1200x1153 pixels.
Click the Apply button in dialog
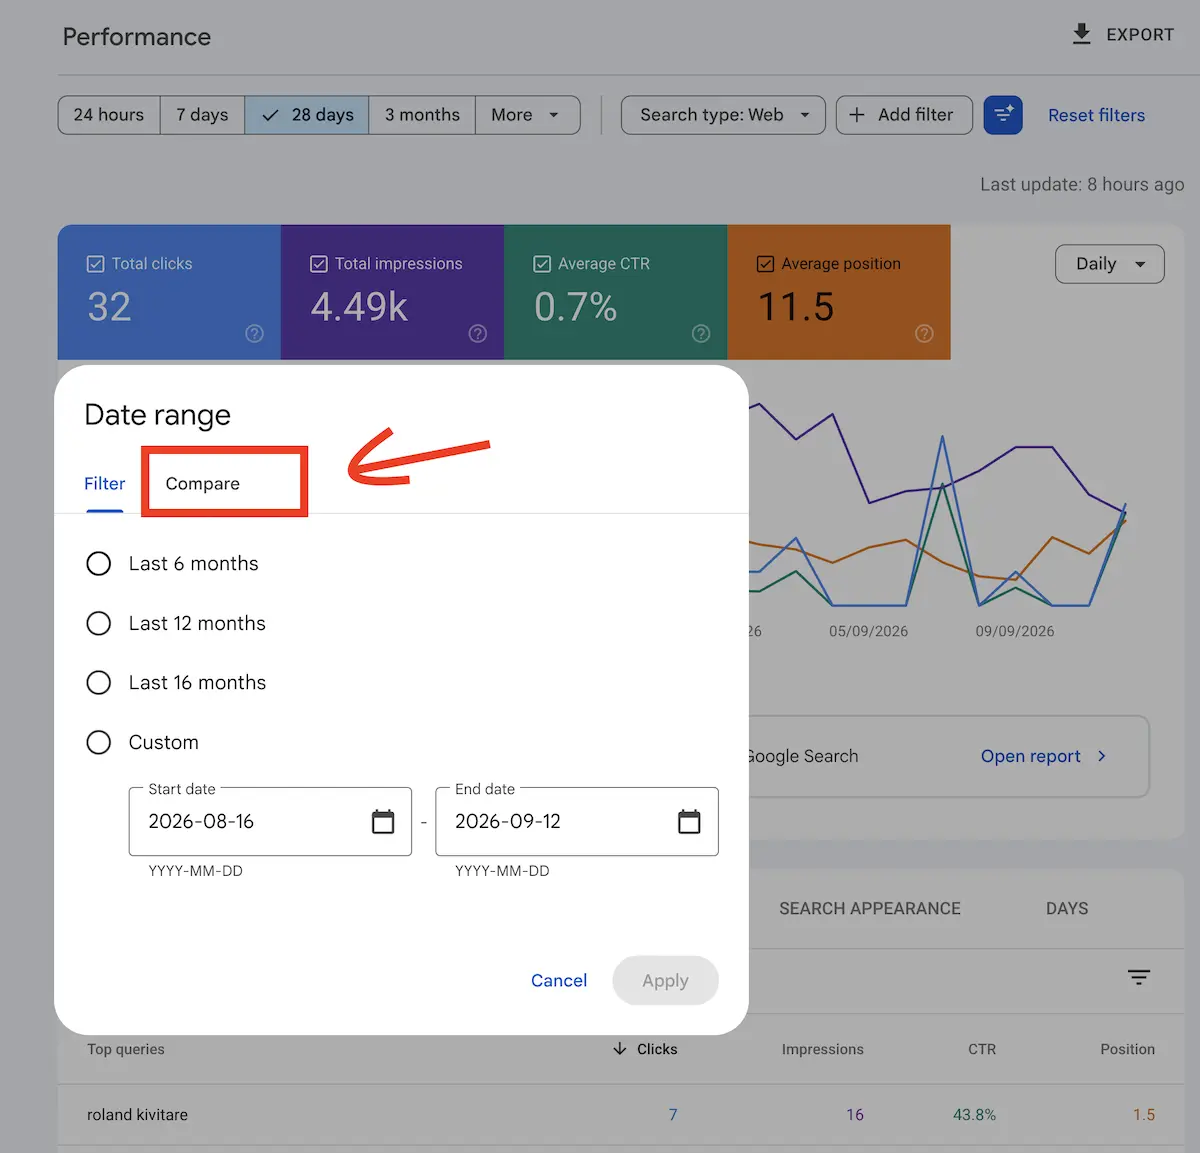(x=666, y=981)
